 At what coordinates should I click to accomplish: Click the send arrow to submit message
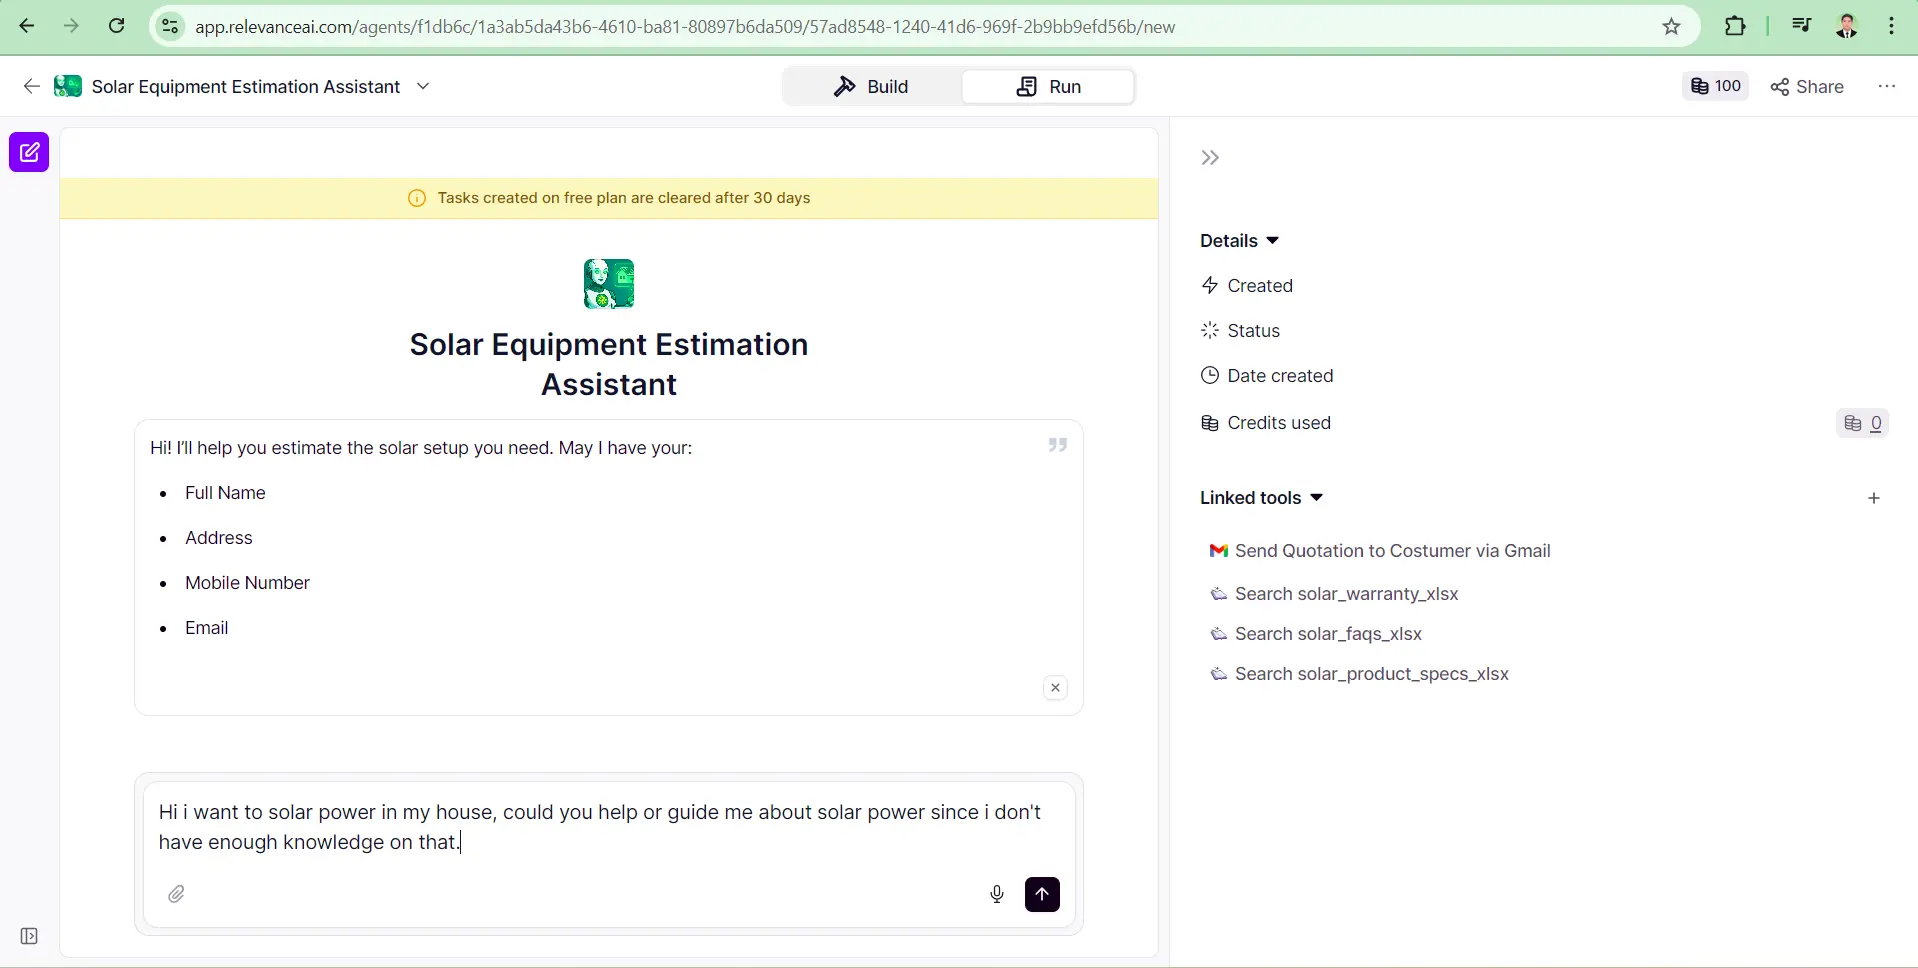click(1042, 894)
